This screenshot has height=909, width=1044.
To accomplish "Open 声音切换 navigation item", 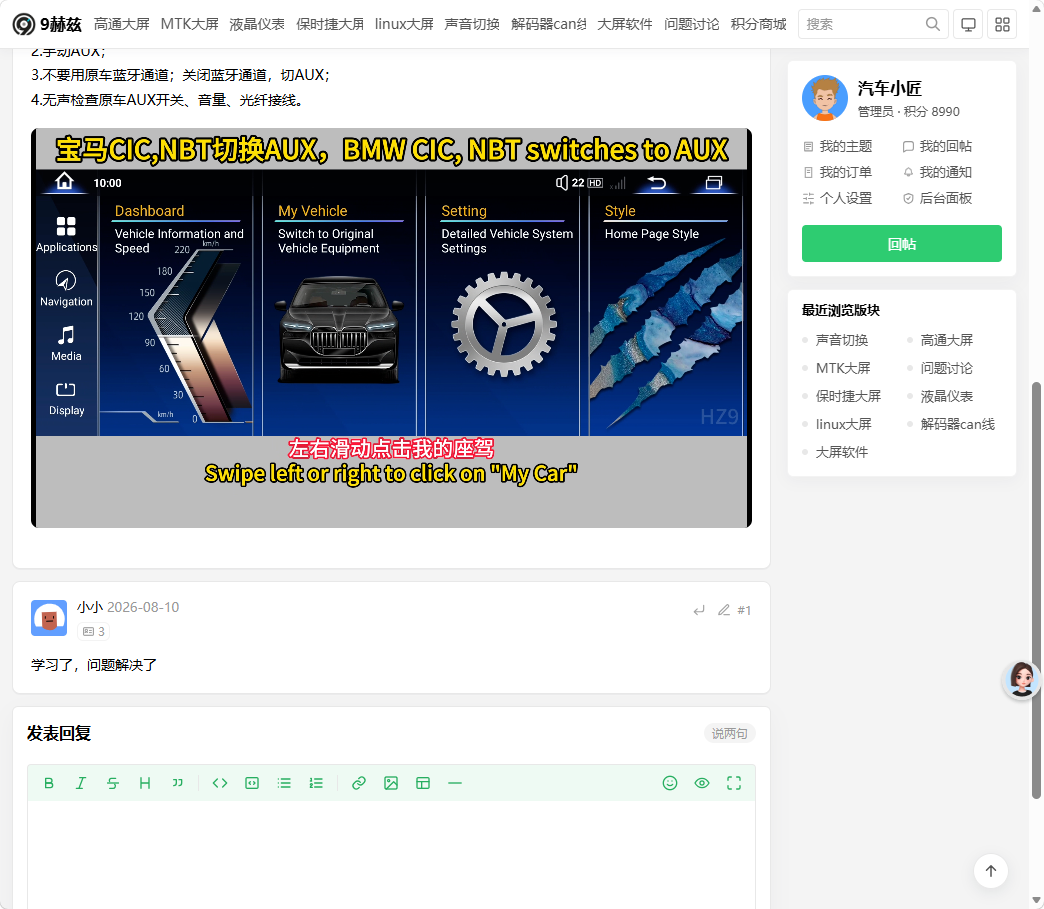I will coord(472,24).
